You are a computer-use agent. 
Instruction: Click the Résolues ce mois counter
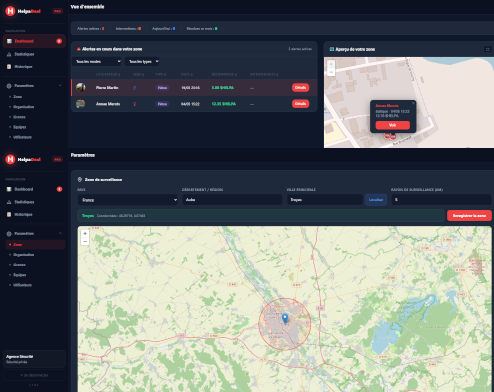202,29
